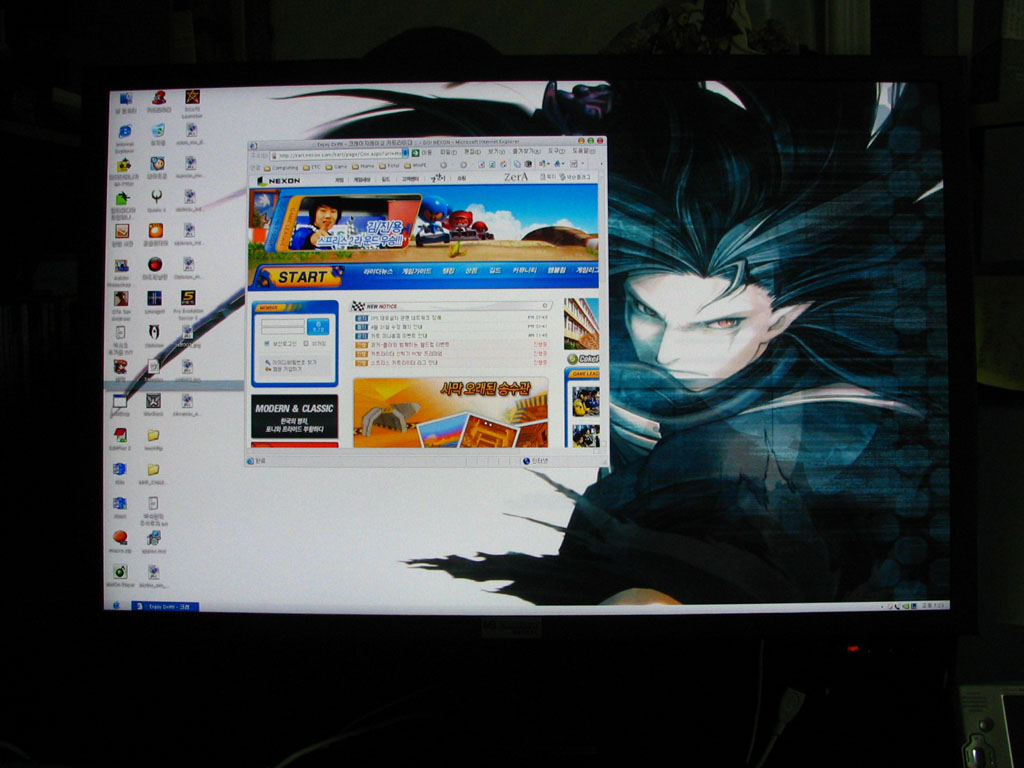This screenshot has height=768, width=1024.
Task: Open the Game favorites folder
Action: click(x=336, y=167)
